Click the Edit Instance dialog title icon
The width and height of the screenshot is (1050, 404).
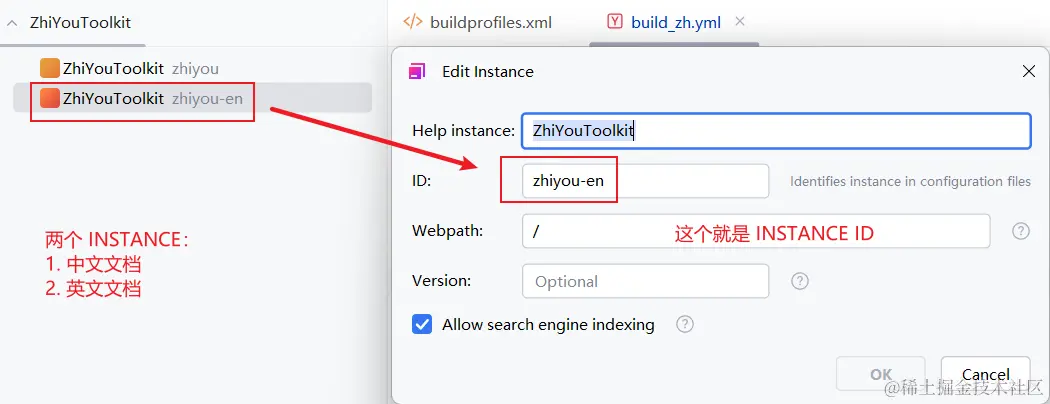(x=418, y=71)
